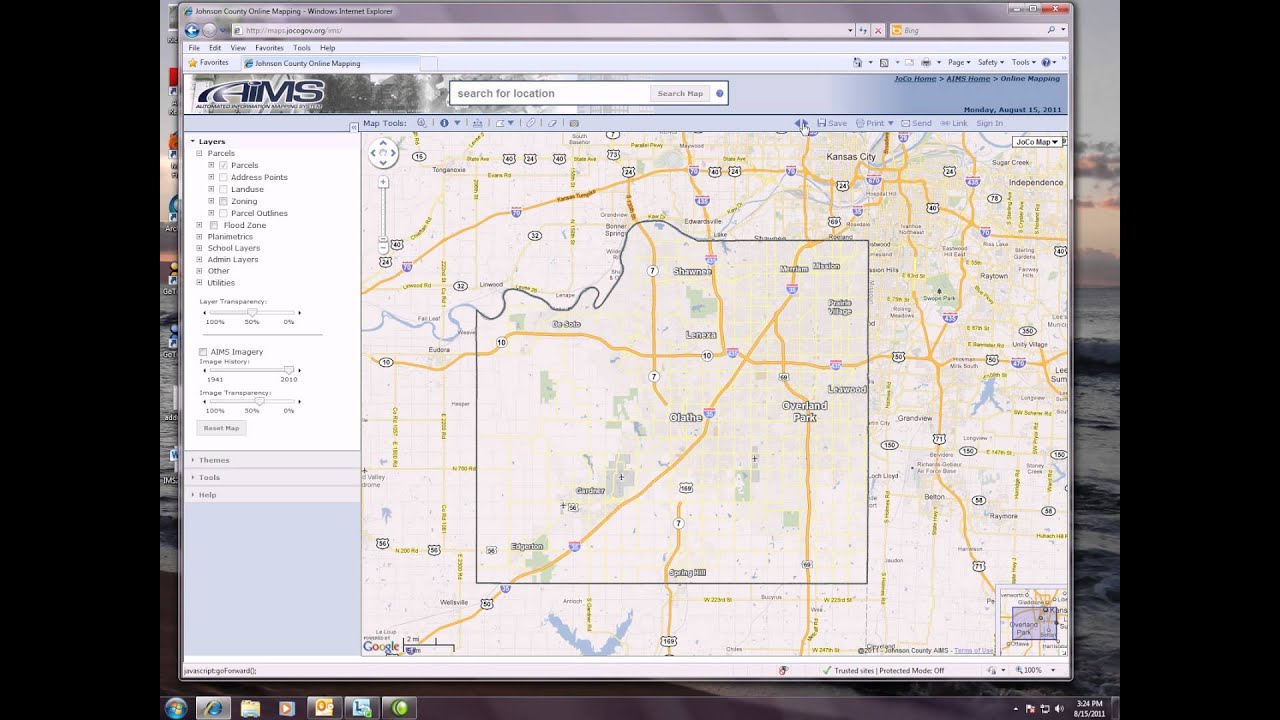Go forward to next map extent
Image resolution: width=1280 pixels, height=720 pixels.
pos(806,123)
